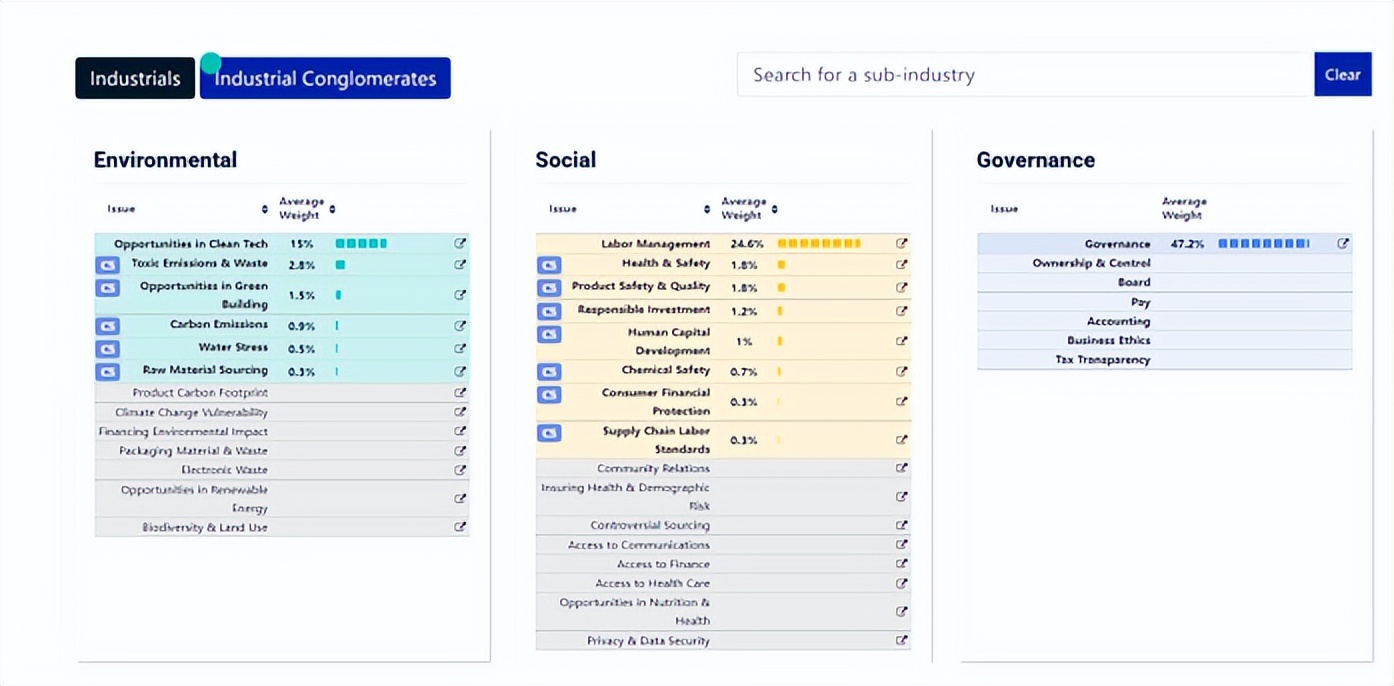Sort Social issues by the Issue column
Viewport: 1394px width, 686px height.
click(x=707, y=209)
